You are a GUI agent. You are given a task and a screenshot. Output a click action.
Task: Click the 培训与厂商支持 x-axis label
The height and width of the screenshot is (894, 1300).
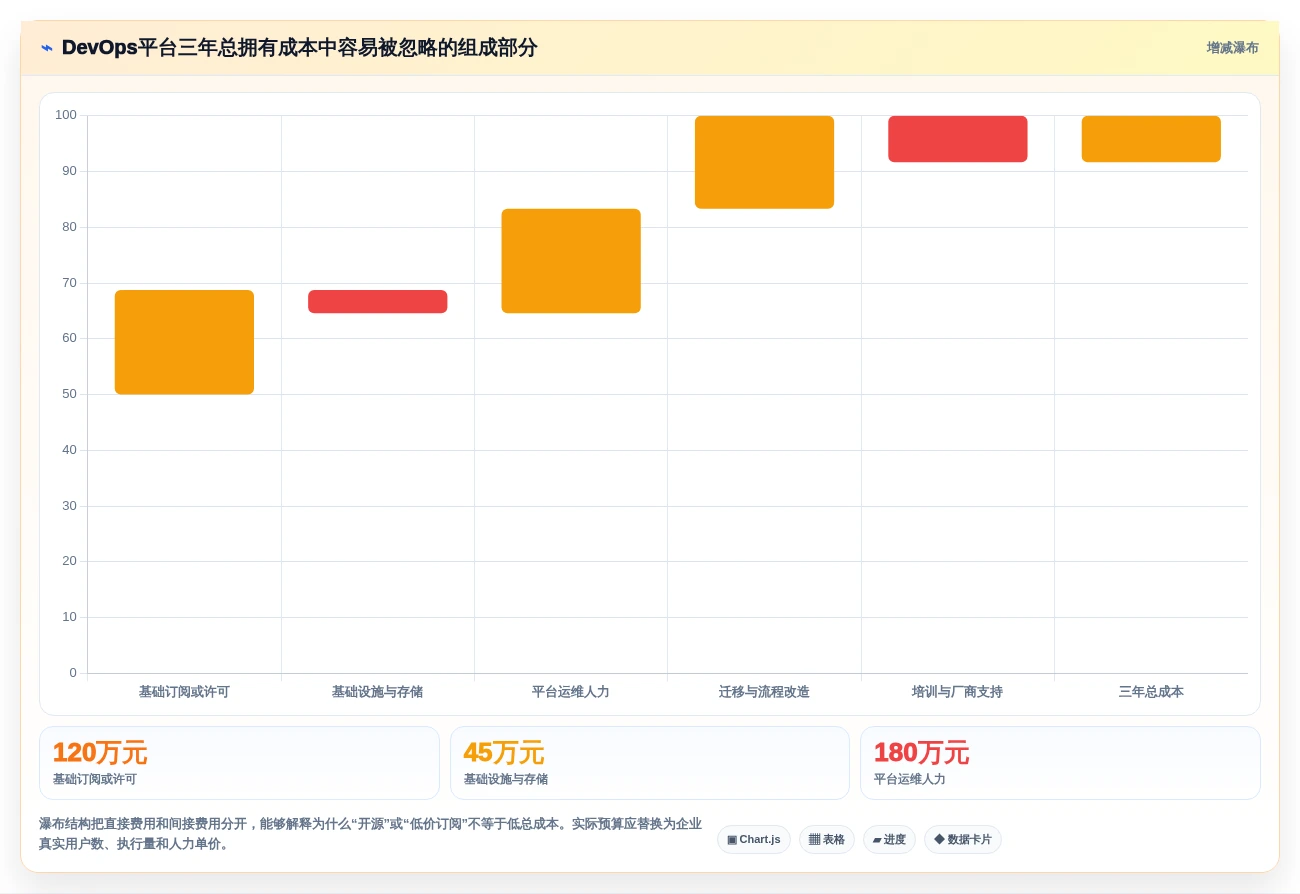[x=958, y=692]
